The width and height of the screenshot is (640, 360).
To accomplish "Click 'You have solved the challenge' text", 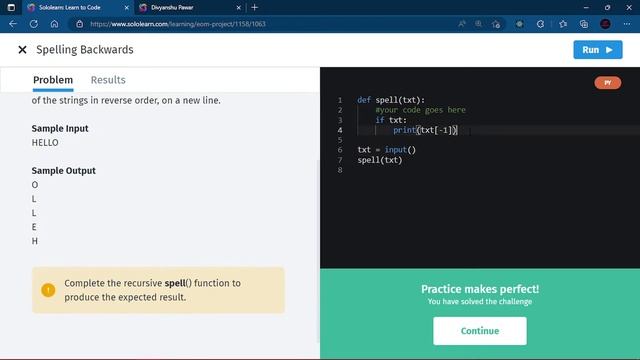I will (x=480, y=302).
